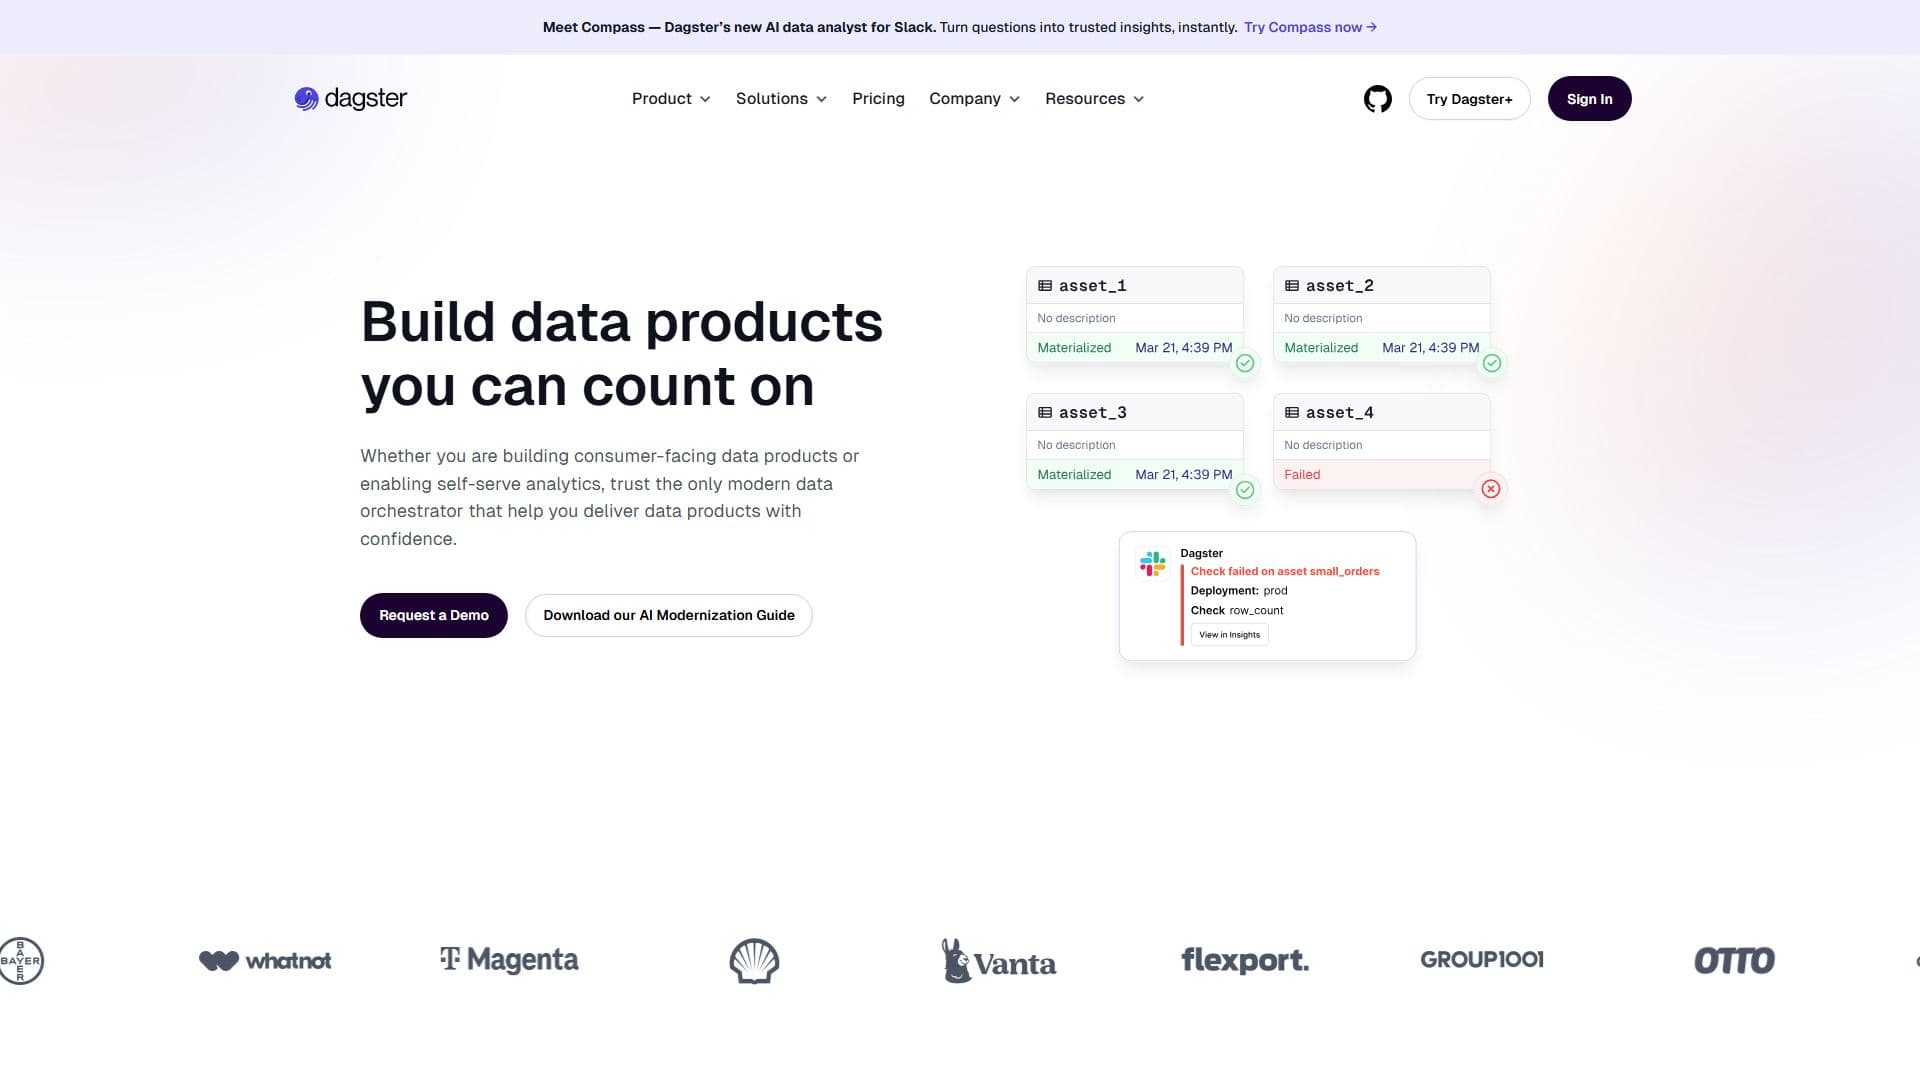Click 'Check row_count' text in notification

(x=1237, y=610)
